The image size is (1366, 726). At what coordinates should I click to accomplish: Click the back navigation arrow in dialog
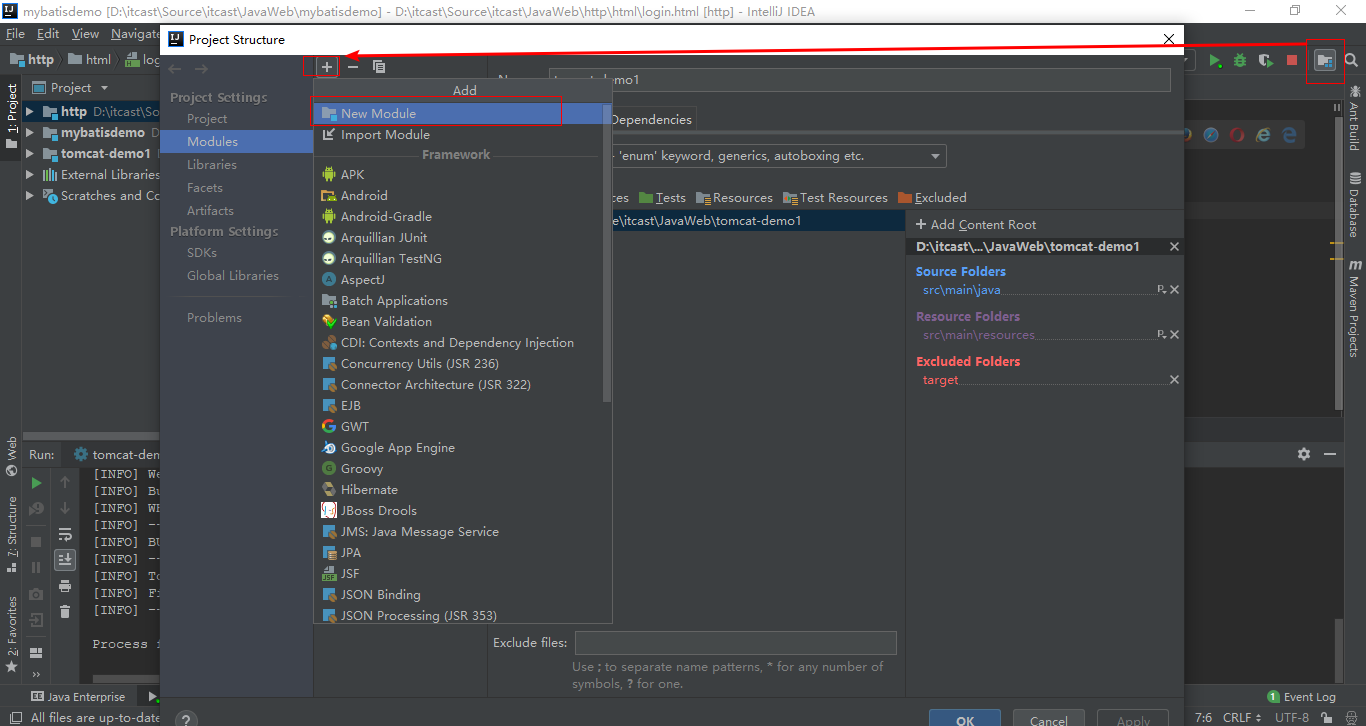point(175,69)
